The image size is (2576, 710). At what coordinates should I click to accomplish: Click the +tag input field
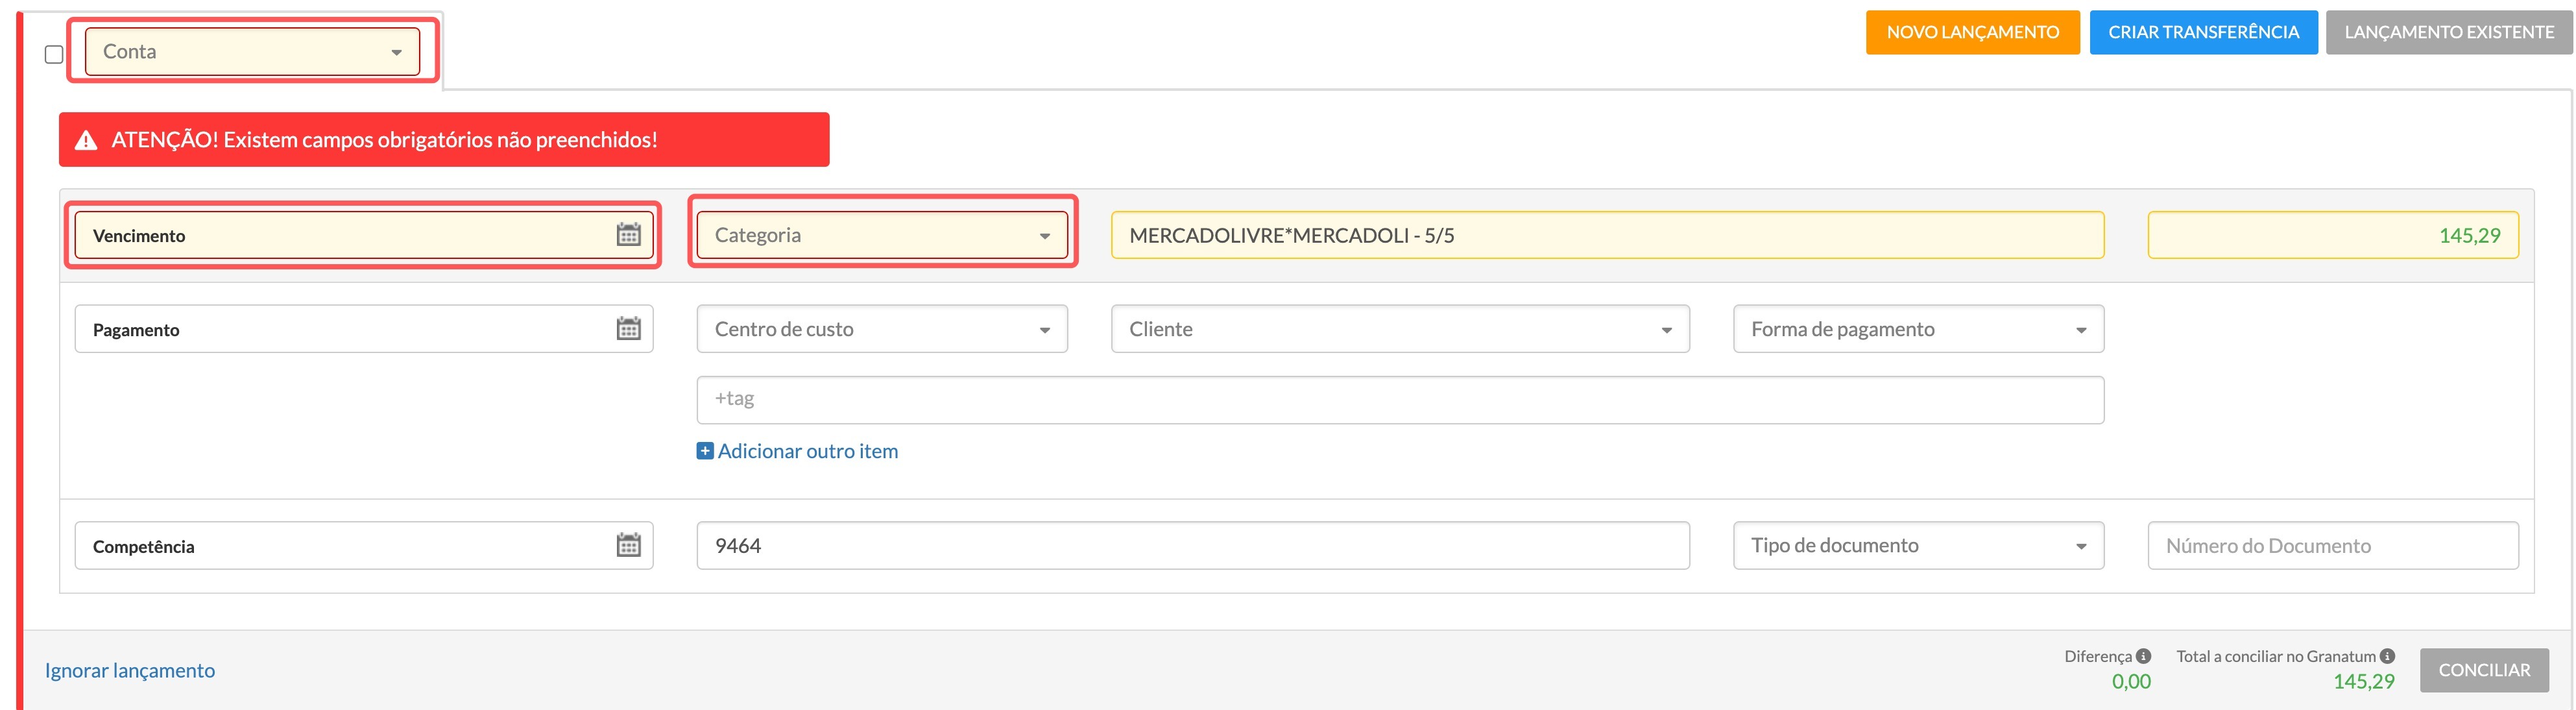(x=1400, y=399)
